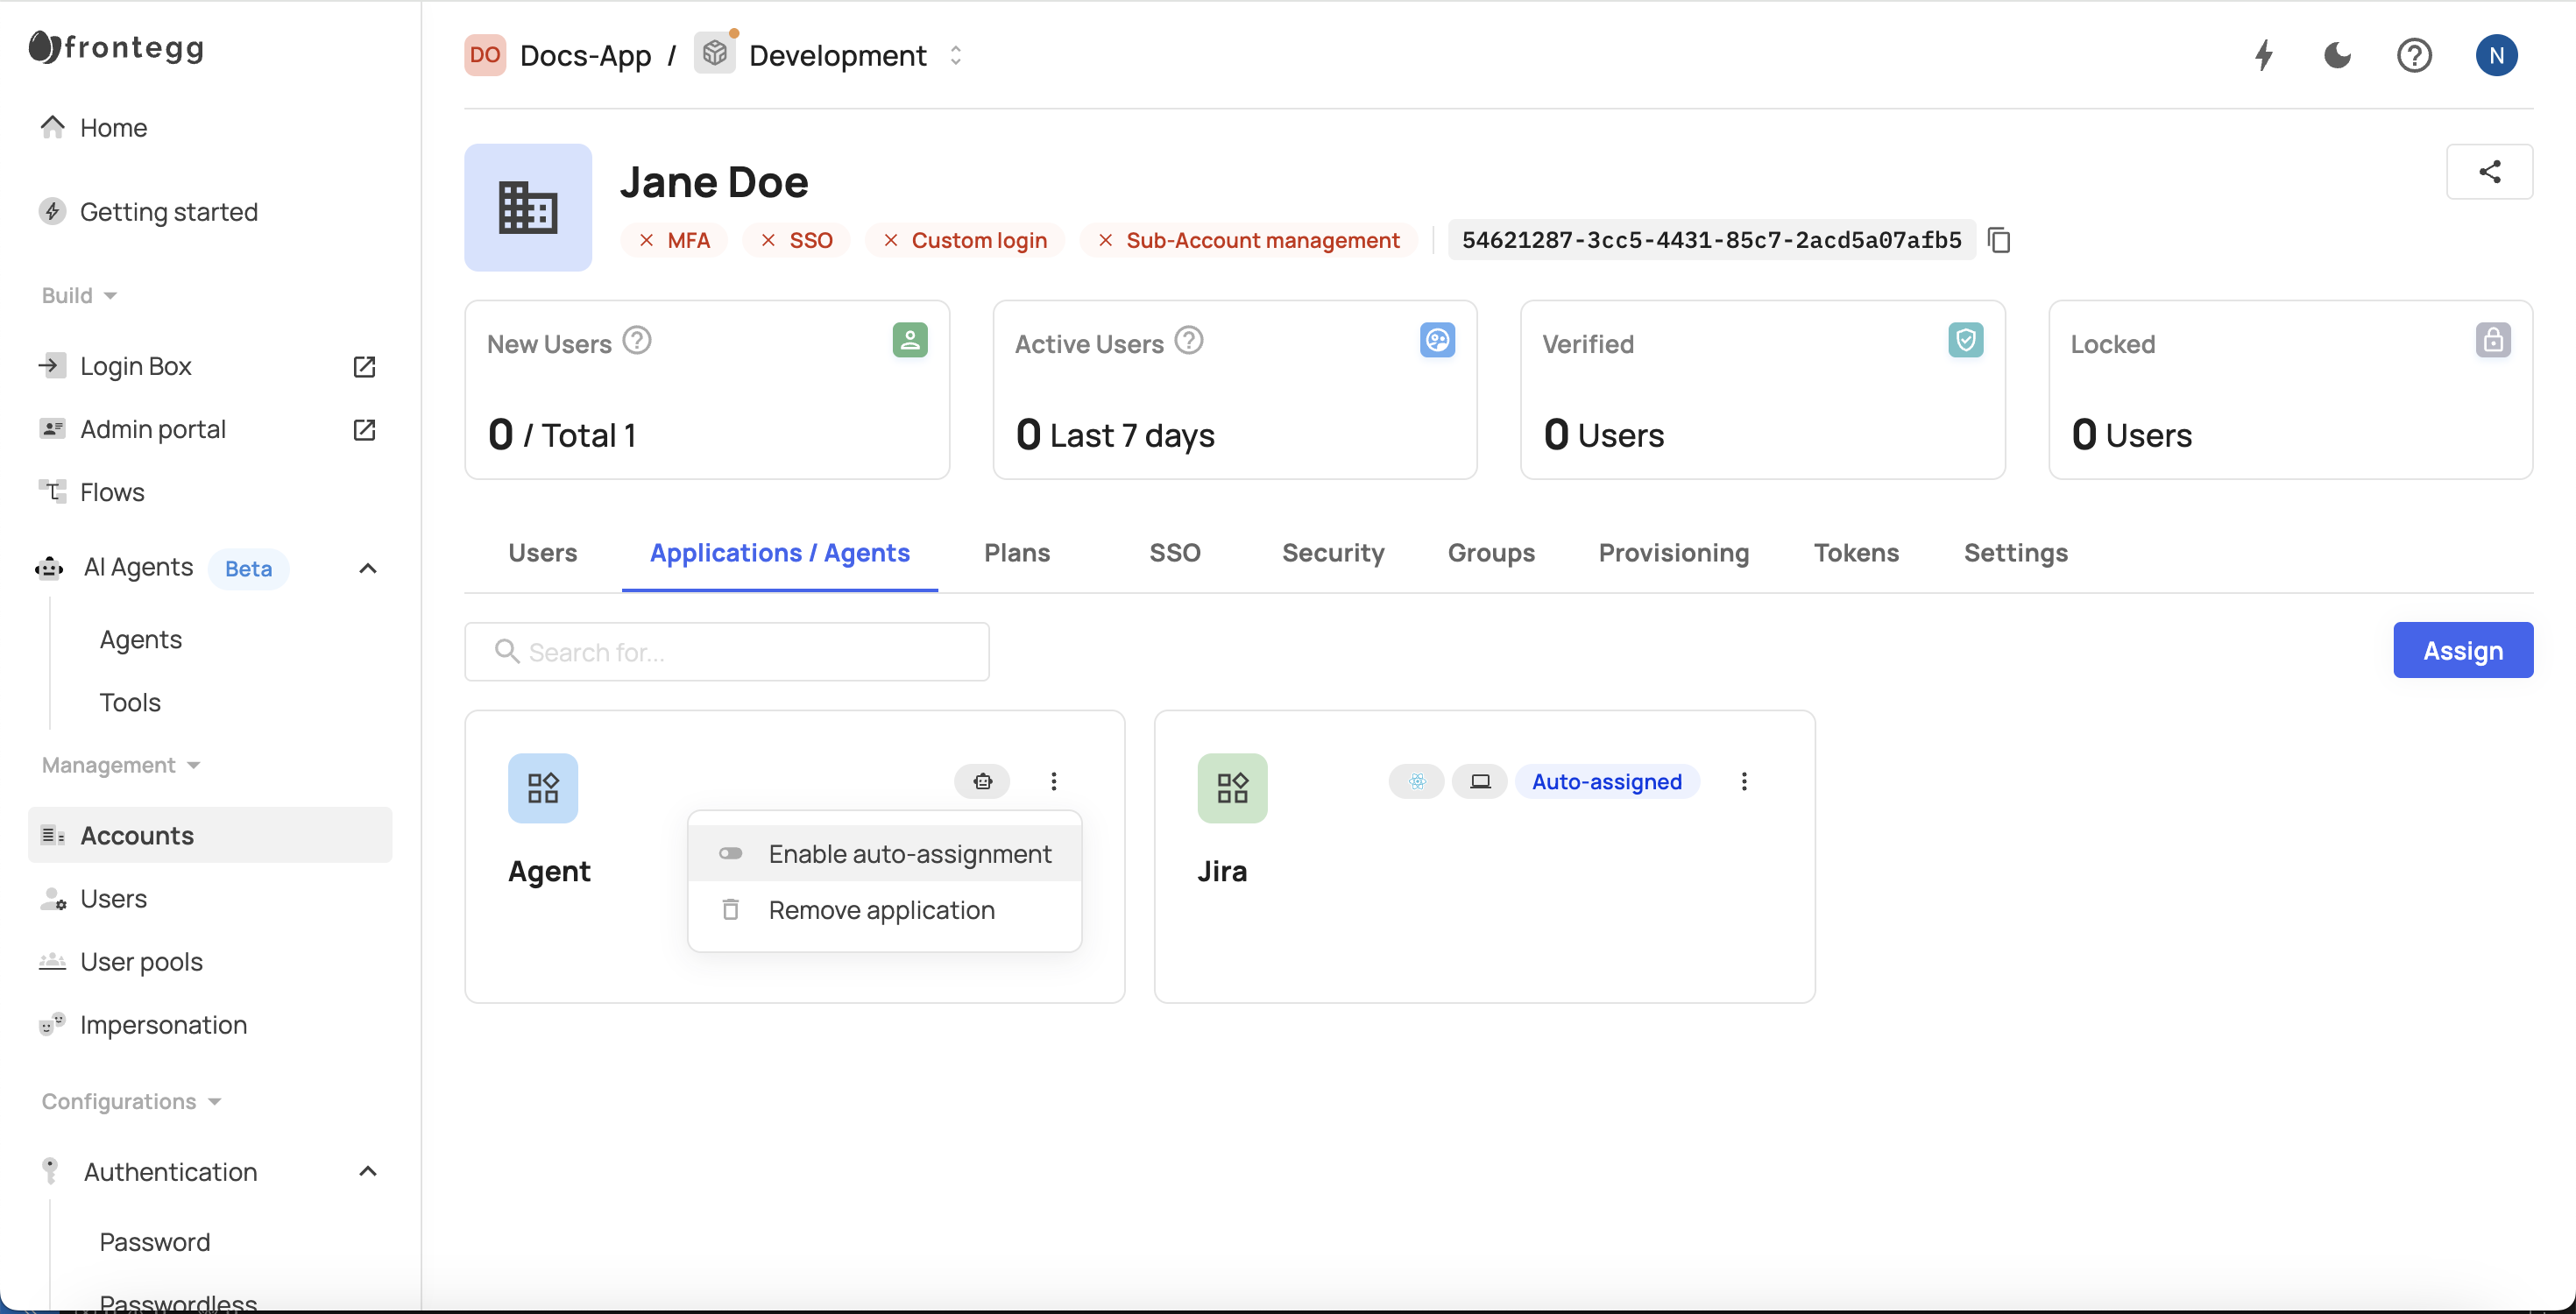Click the search field above the applications

[726, 651]
